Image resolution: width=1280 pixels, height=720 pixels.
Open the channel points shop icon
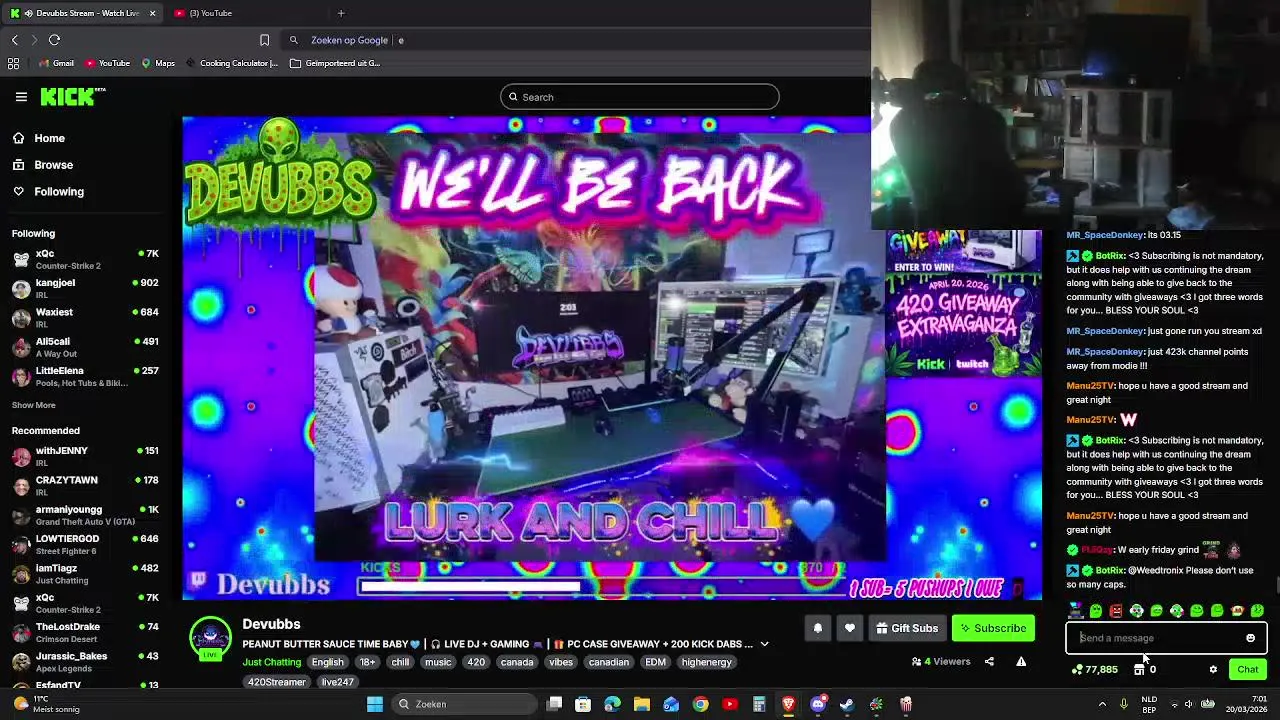click(x=1139, y=669)
